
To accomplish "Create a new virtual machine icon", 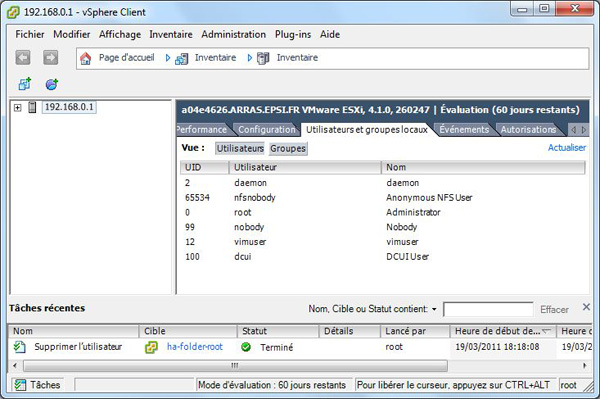I will 24,84.
